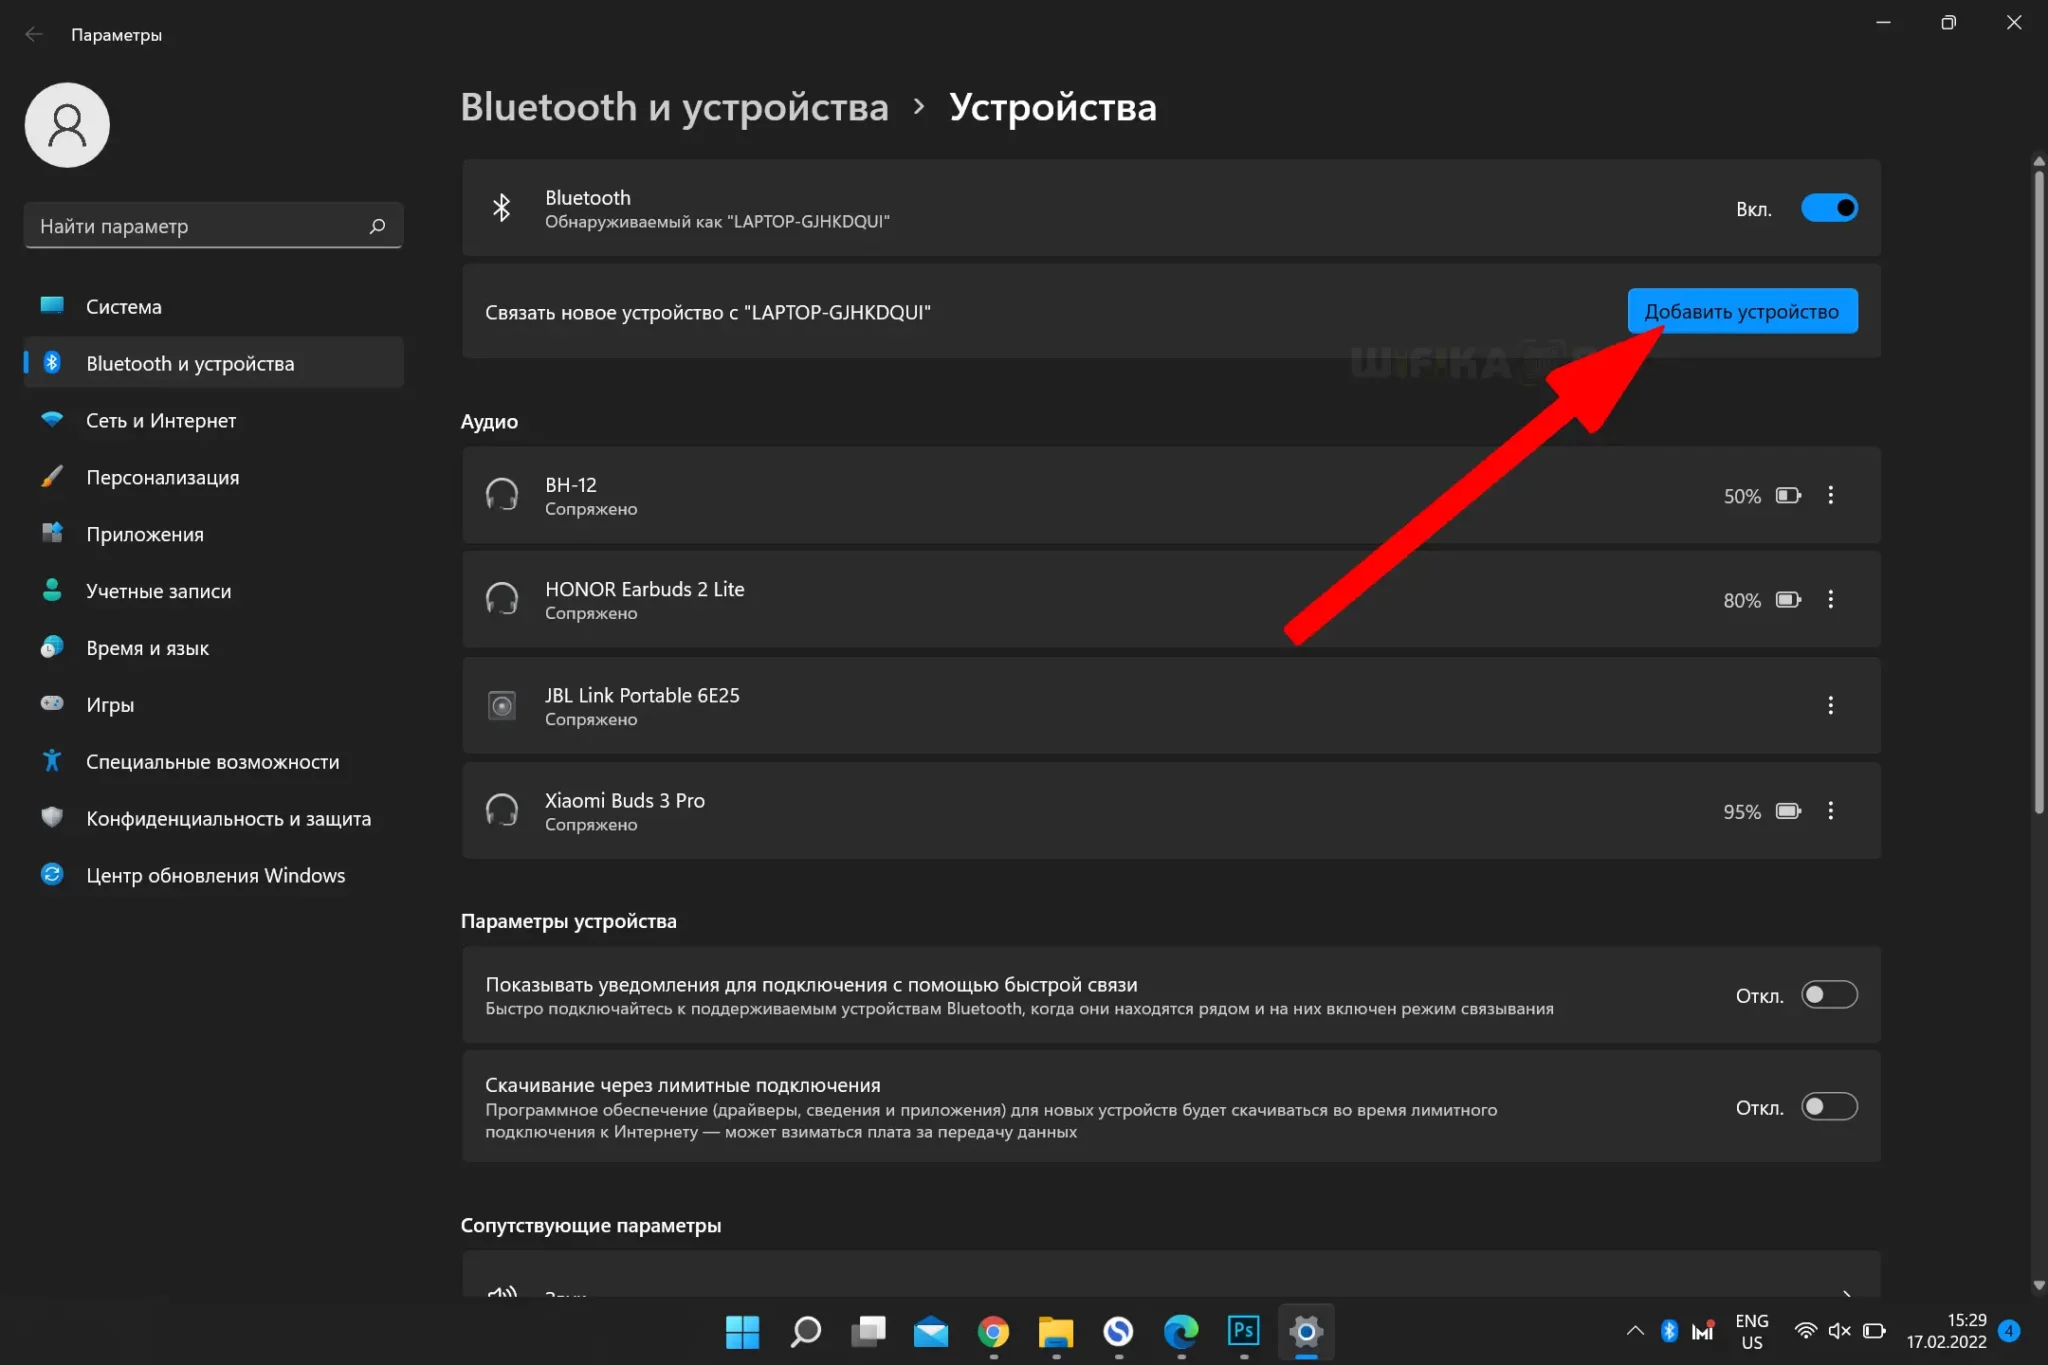Show hidden tray icons chevron
Screen dimensions: 2048x1365
coord(1635,1331)
